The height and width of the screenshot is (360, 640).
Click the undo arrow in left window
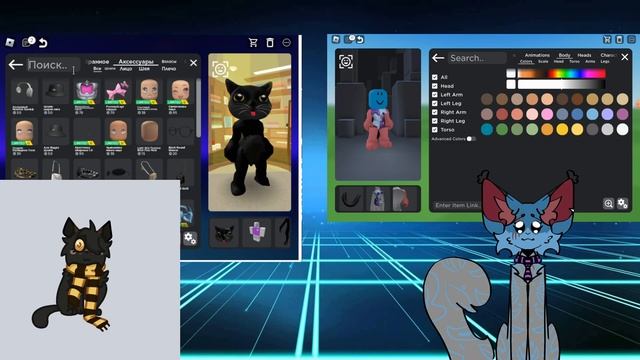coord(43,42)
